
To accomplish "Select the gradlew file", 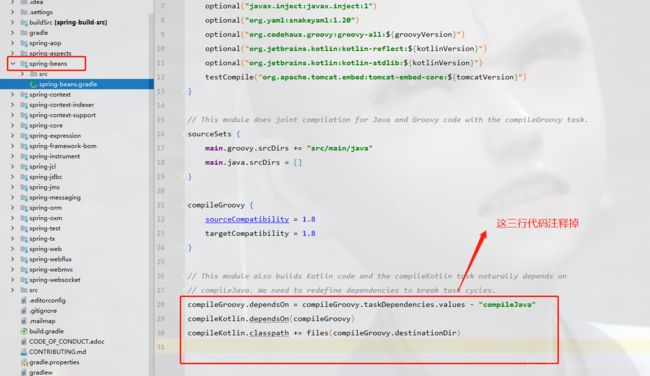I will point(41,372).
